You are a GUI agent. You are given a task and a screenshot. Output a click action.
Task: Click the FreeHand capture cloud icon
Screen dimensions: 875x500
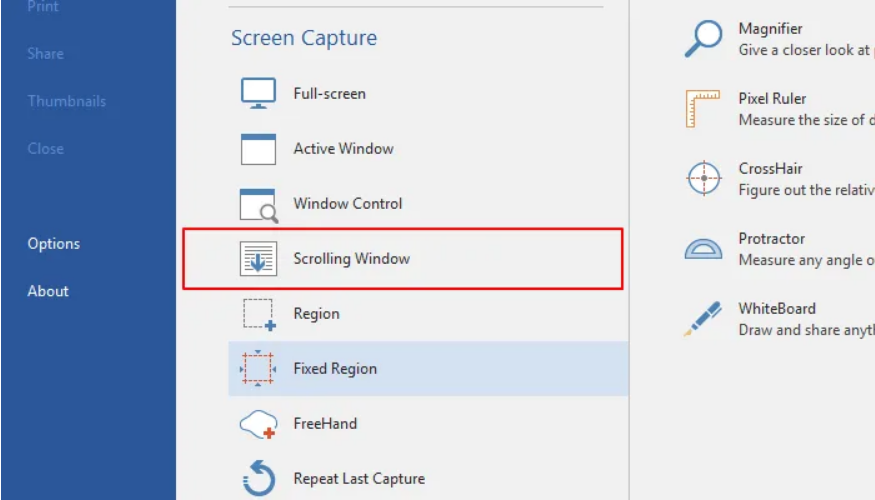coord(258,424)
